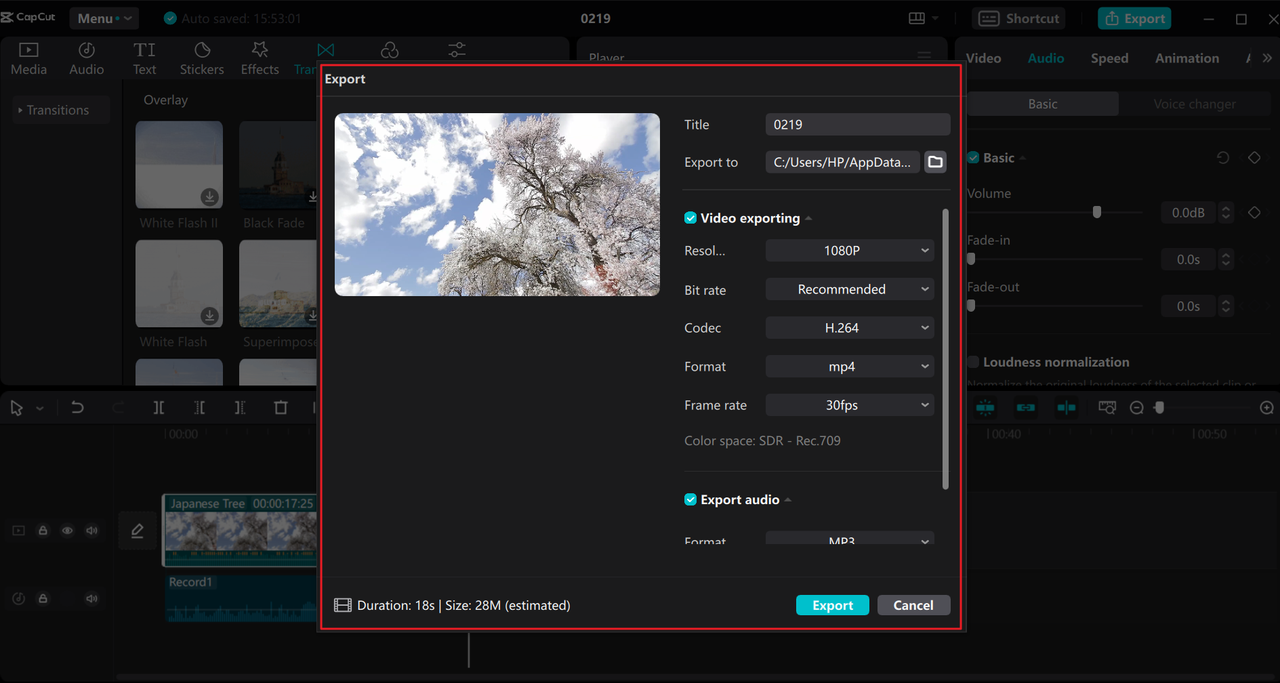1280x683 pixels.
Task: Mute the Japanese Tree video track
Action: [x=92, y=531]
